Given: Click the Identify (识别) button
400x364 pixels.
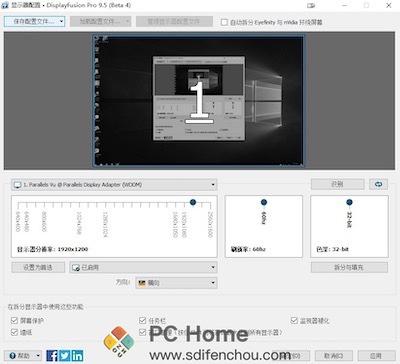Looking at the screenshot, I should coord(337,184).
